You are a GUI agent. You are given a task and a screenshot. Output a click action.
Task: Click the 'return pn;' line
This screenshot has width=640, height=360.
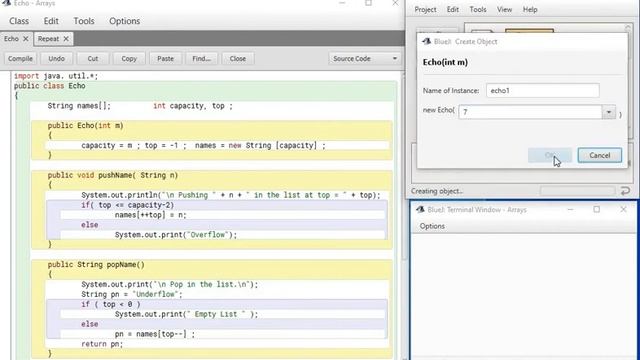click(x=102, y=344)
